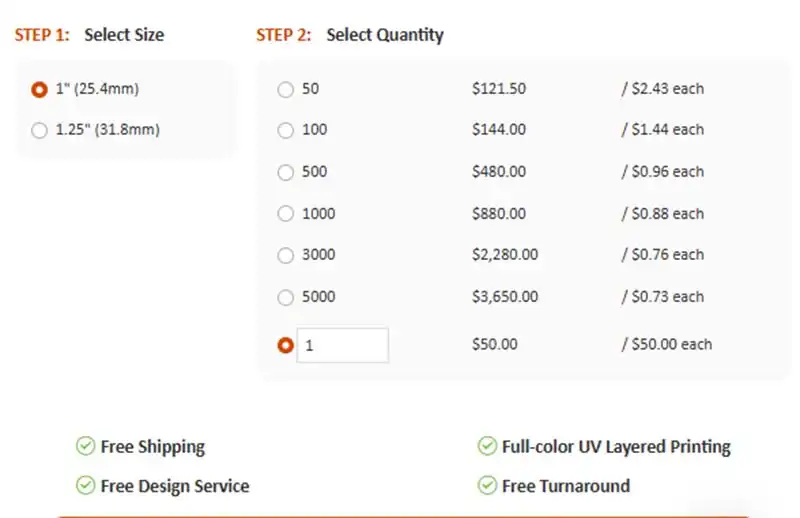Choose quantity 50 radio button
This screenshot has width=800, height=518.
coord(286,89)
